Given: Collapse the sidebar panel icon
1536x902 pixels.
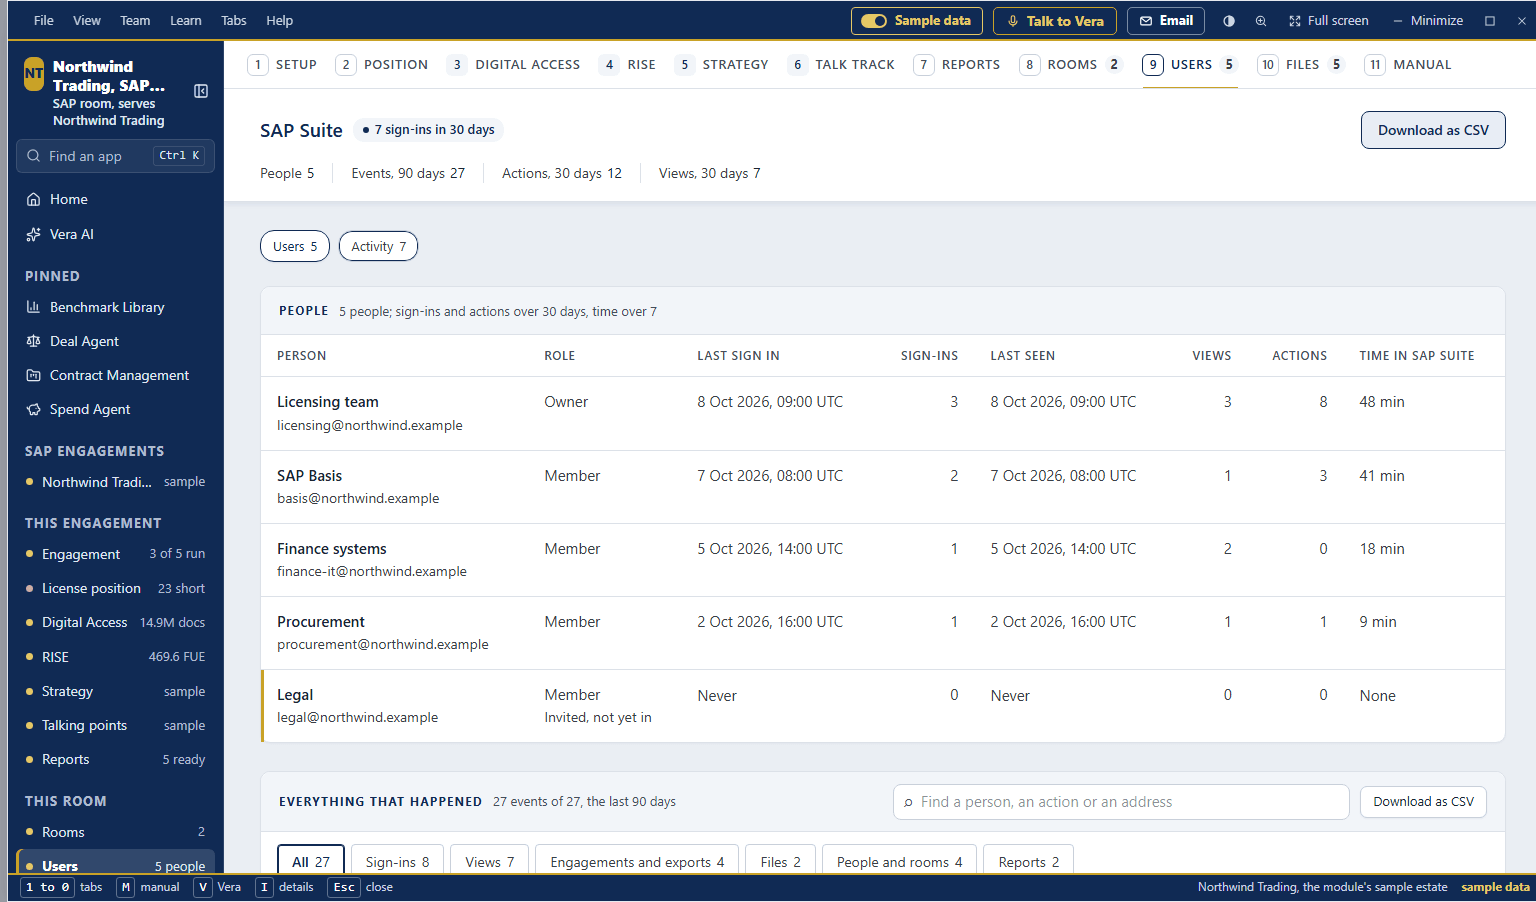Looking at the screenshot, I should point(200,91).
